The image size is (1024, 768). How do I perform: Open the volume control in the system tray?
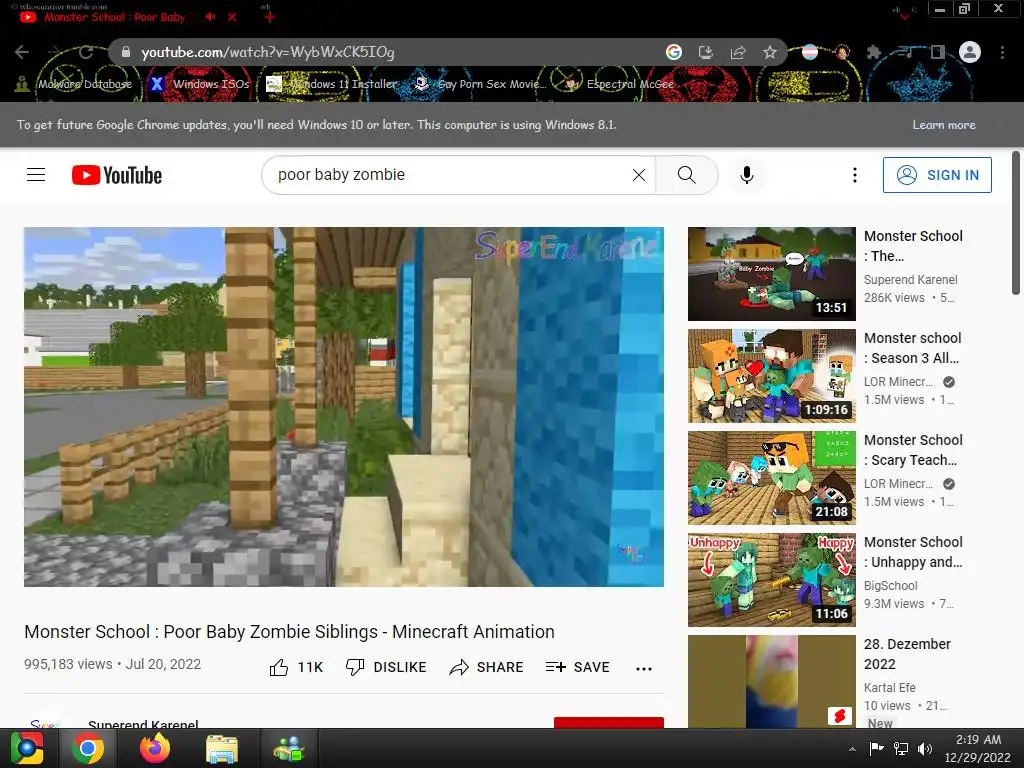[925, 749]
